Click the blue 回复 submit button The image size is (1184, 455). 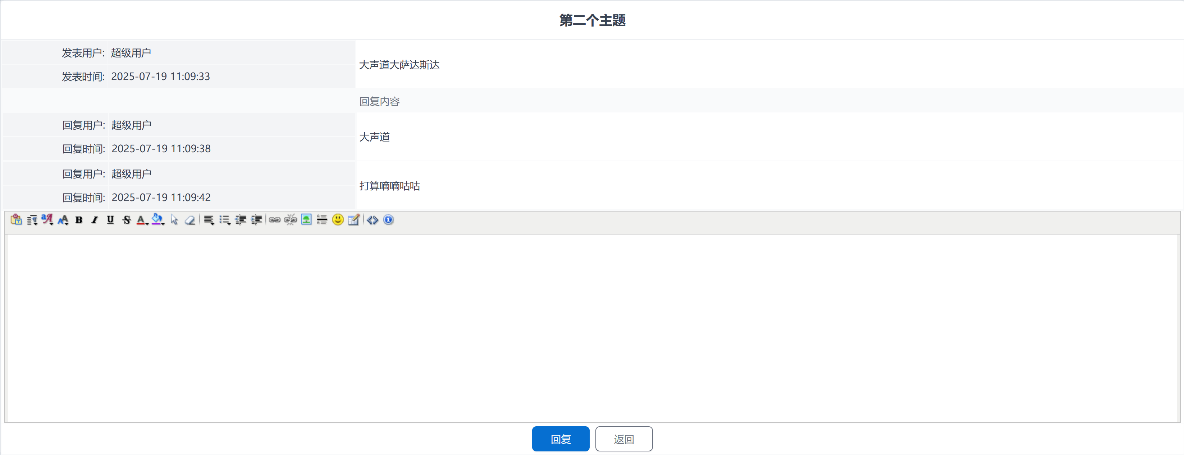(560, 439)
